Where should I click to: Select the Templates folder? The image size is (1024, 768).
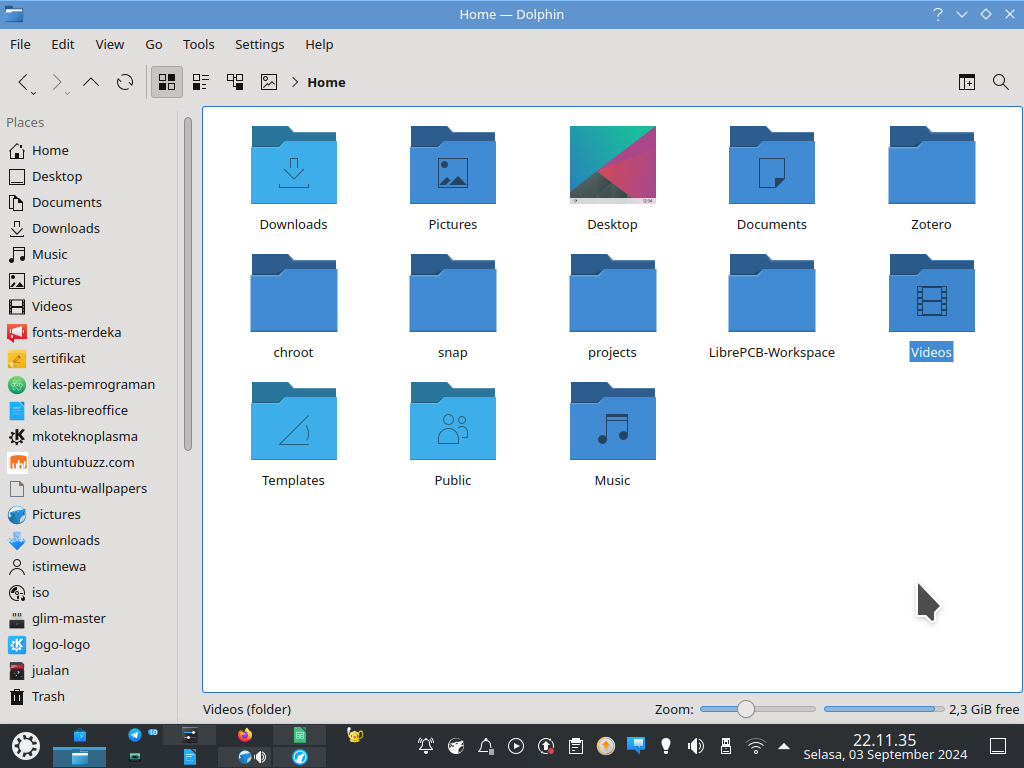pyautogui.click(x=294, y=421)
